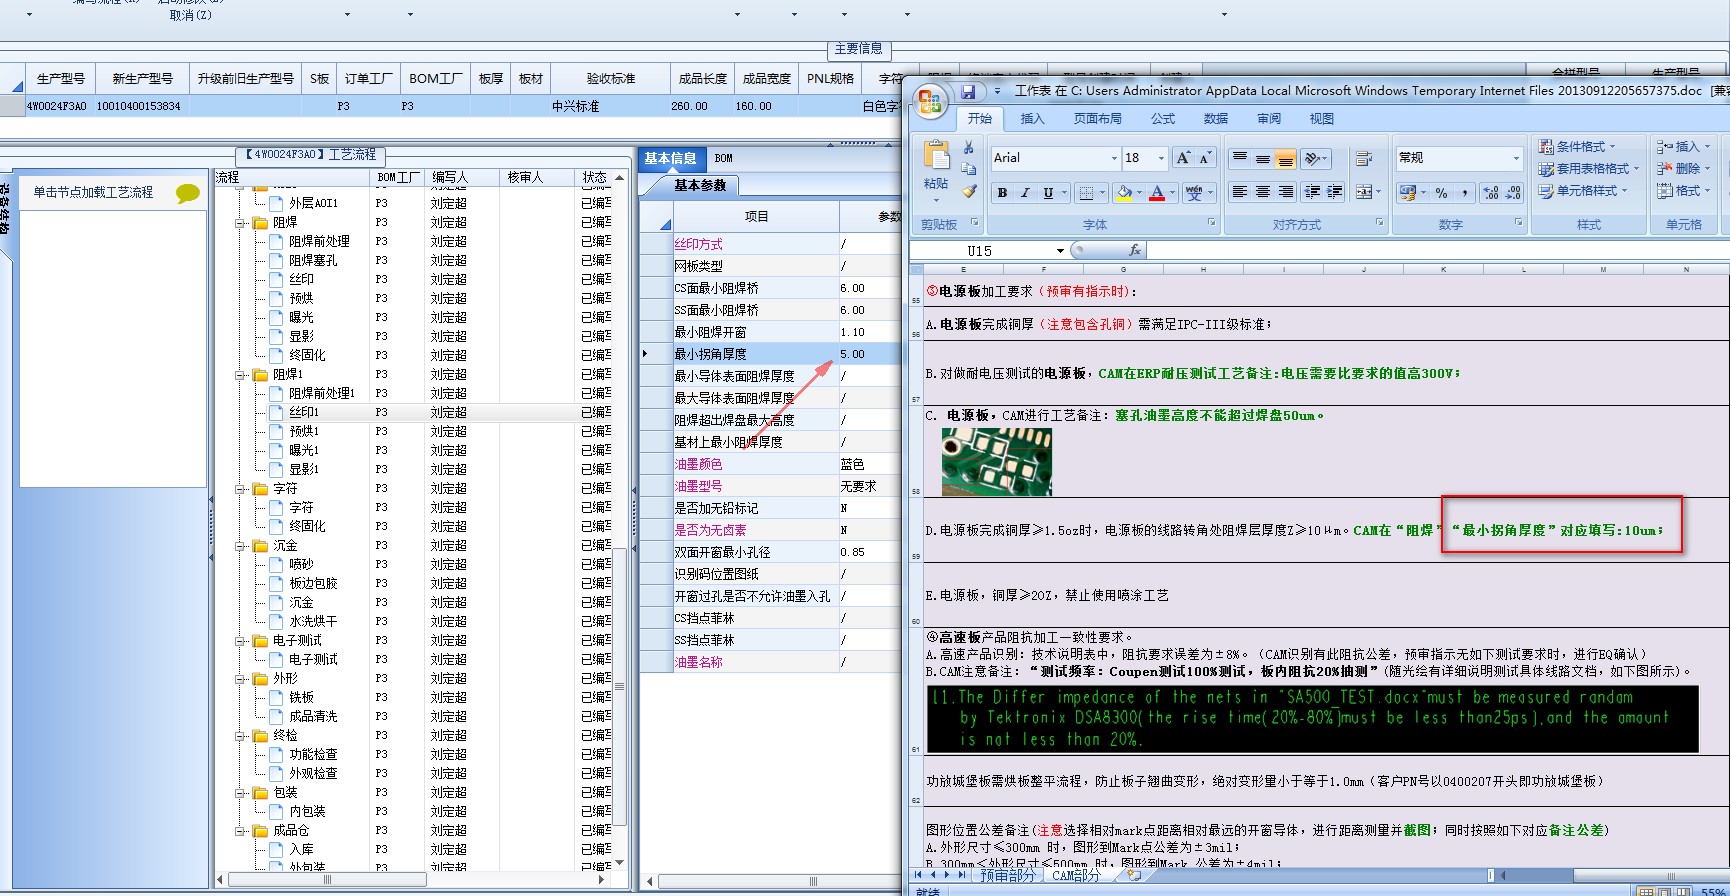Click the yellow speech bubble icon beside 单击节点加载工艺流程
This screenshot has height=896, width=1730.
187,193
